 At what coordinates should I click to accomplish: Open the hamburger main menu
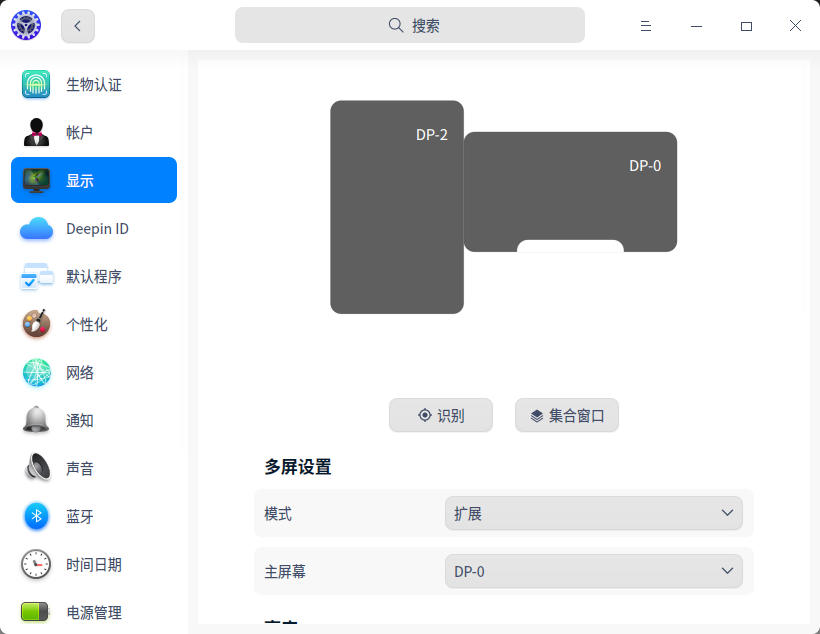(646, 26)
